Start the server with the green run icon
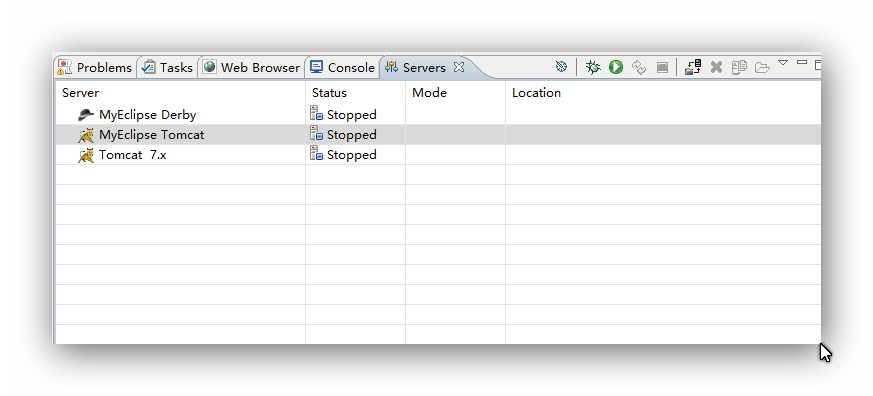This screenshot has width=873, height=396. [616, 67]
